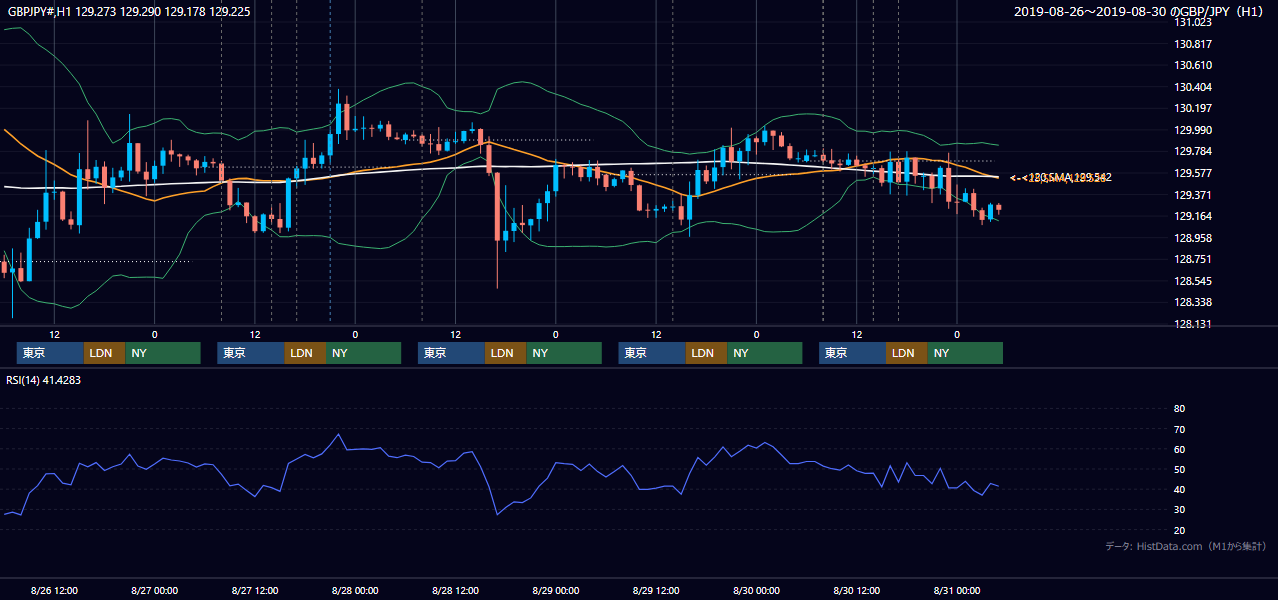Screen dimensions: 1278x600
Task: Click the RSI 30 level label
Action: pyautogui.click(x=1179, y=510)
